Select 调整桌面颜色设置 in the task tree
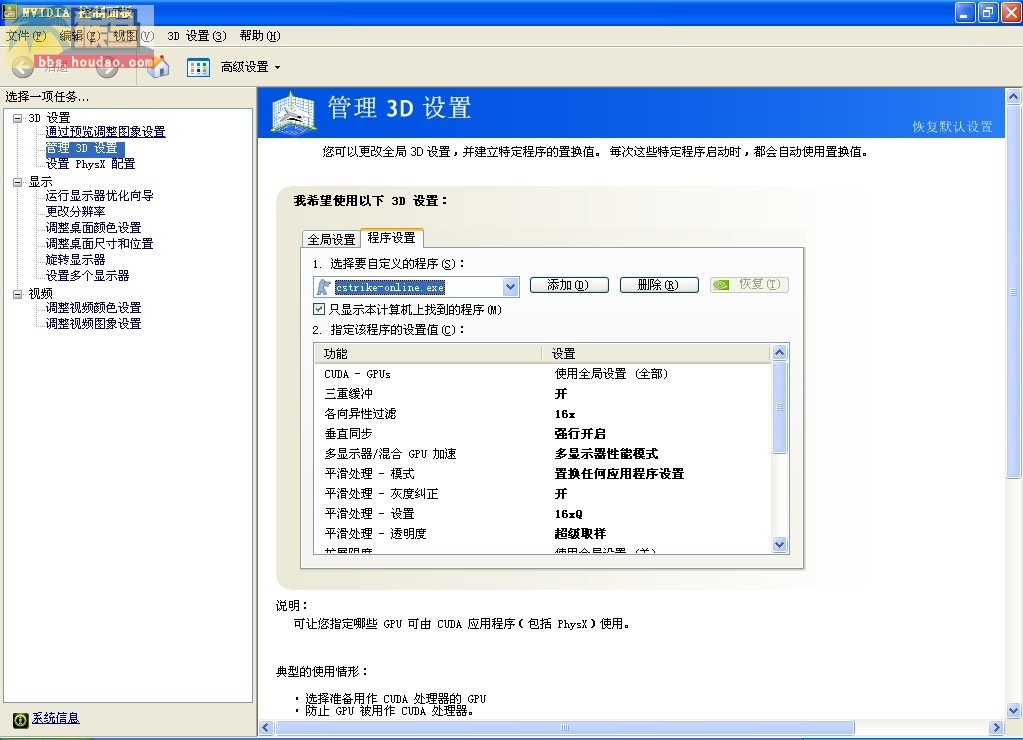The image size is (1023, 740). tap(93, 228)
